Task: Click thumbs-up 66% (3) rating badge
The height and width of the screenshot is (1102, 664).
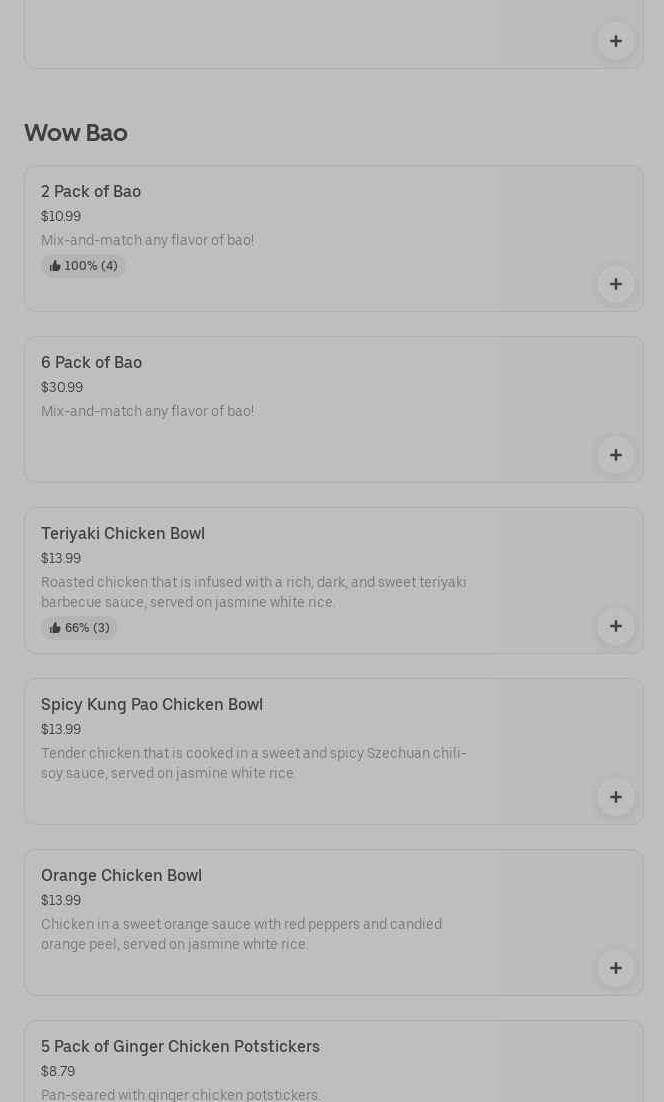Action: pyautogui.click(x=79, y=628)
